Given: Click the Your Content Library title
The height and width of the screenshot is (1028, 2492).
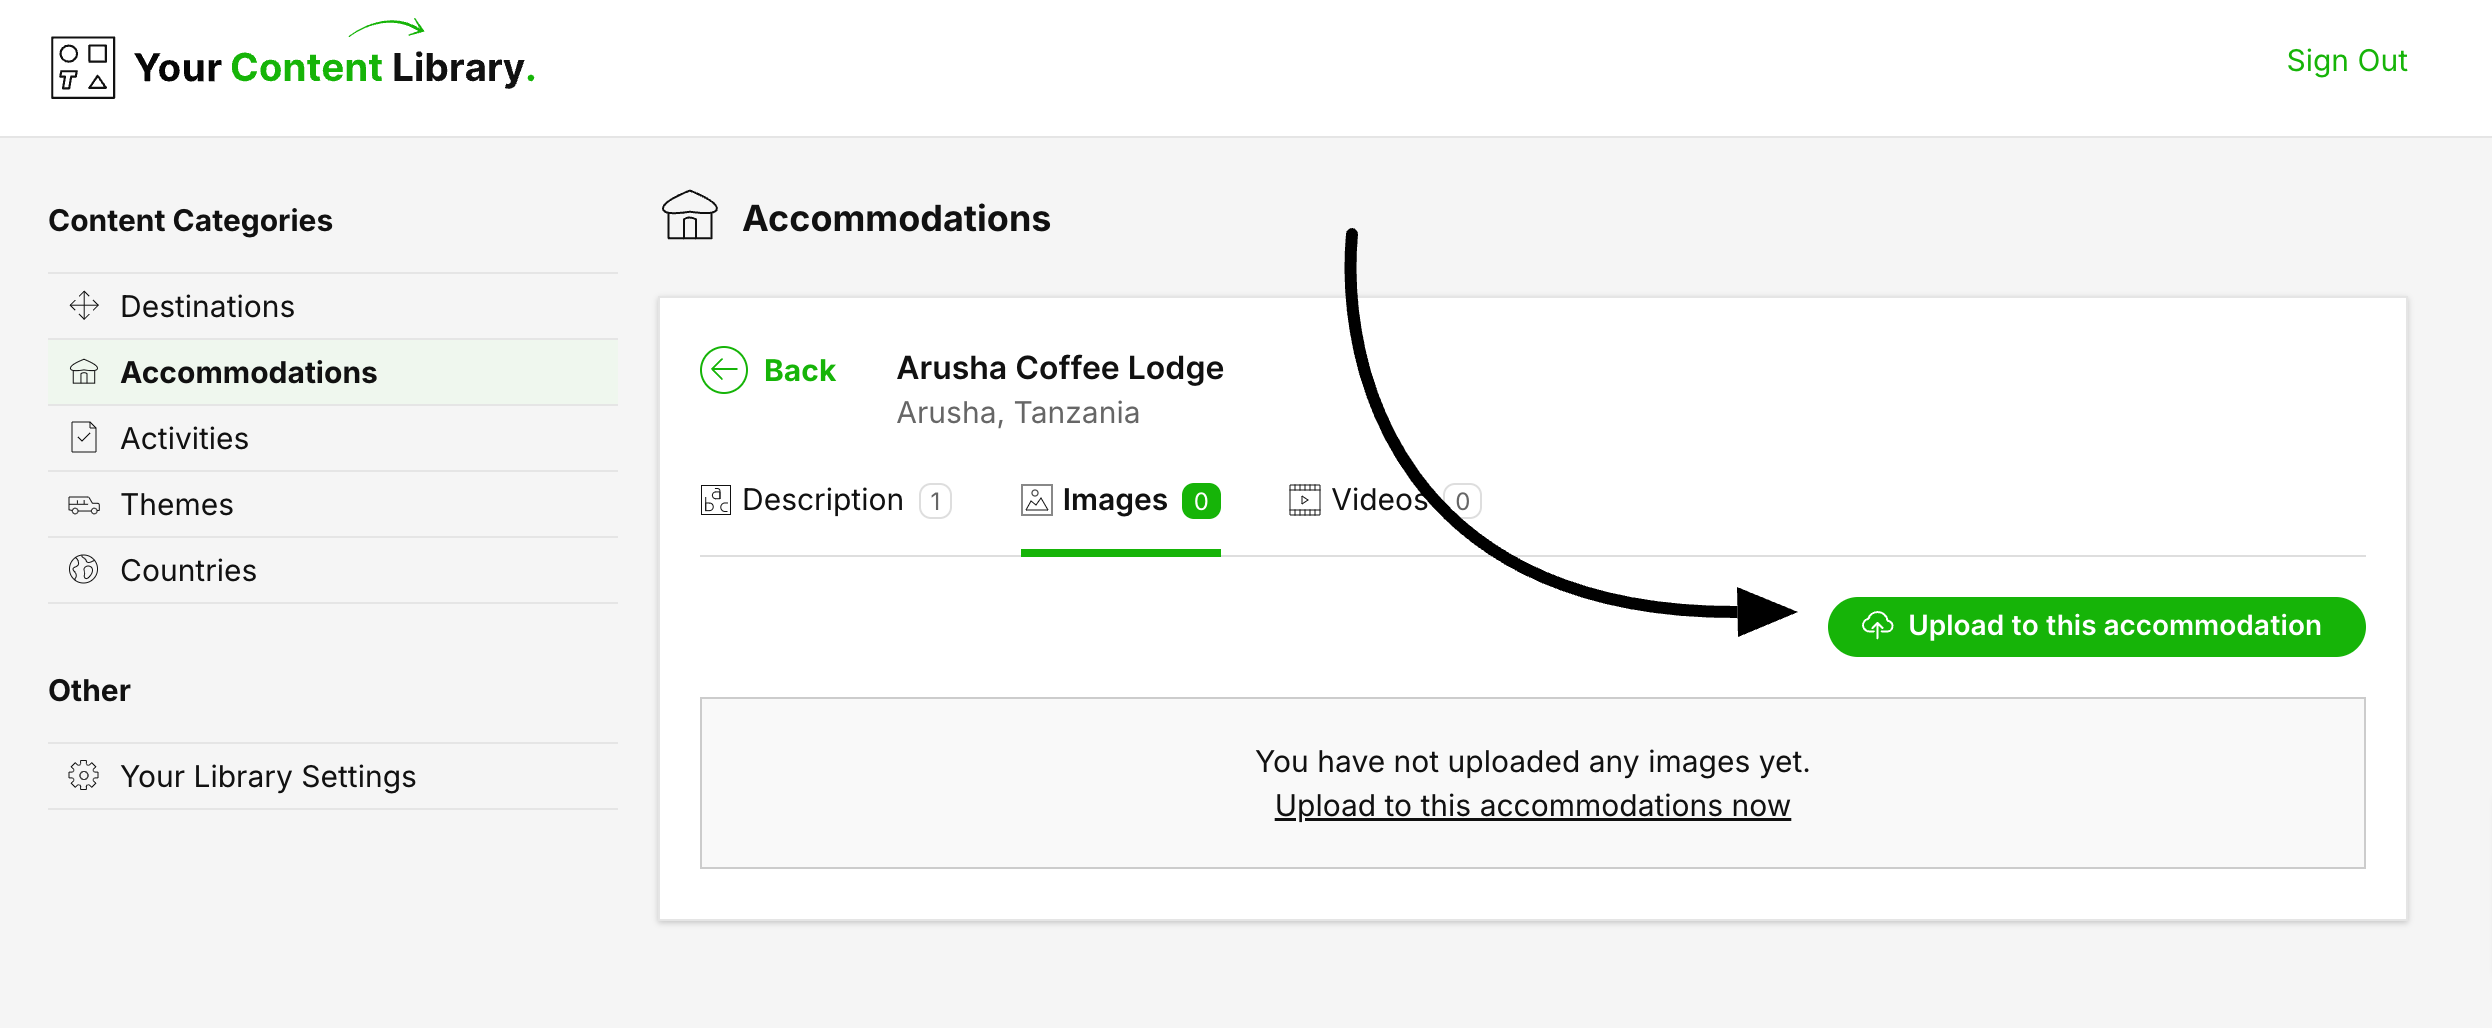Looking at the screenshot, I should (335, 68).
